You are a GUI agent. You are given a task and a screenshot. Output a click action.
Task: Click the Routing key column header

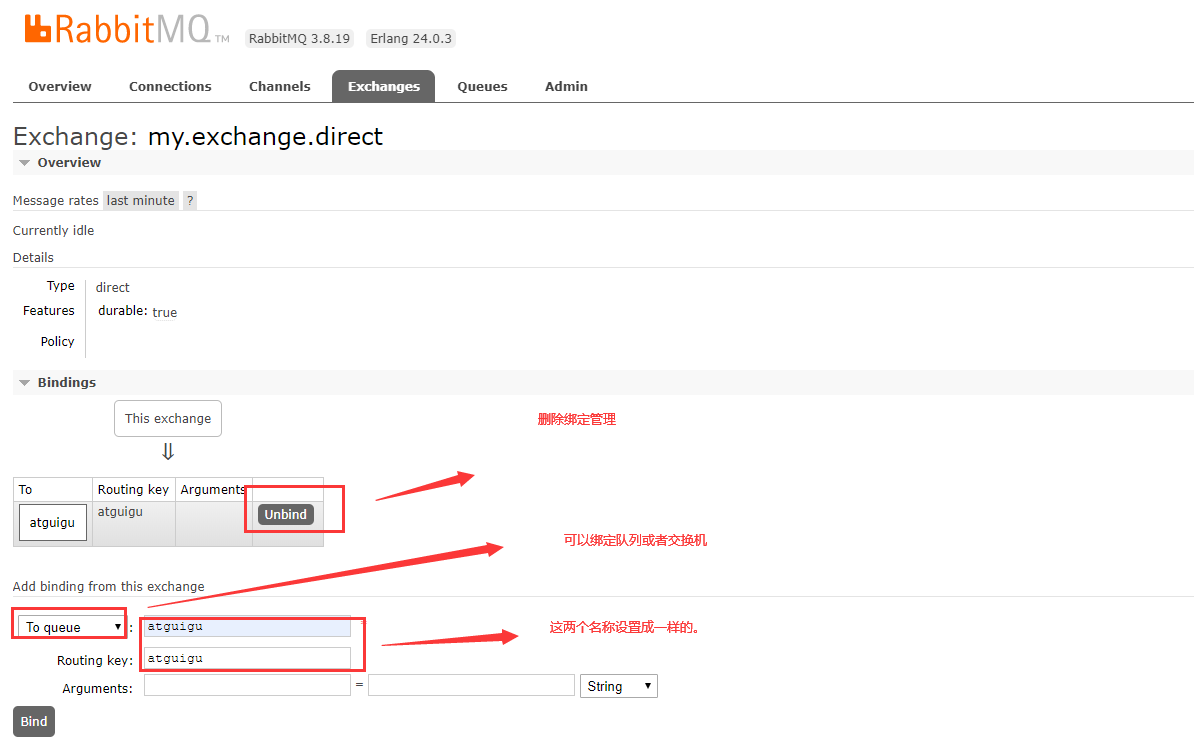[x=133, y=489]
